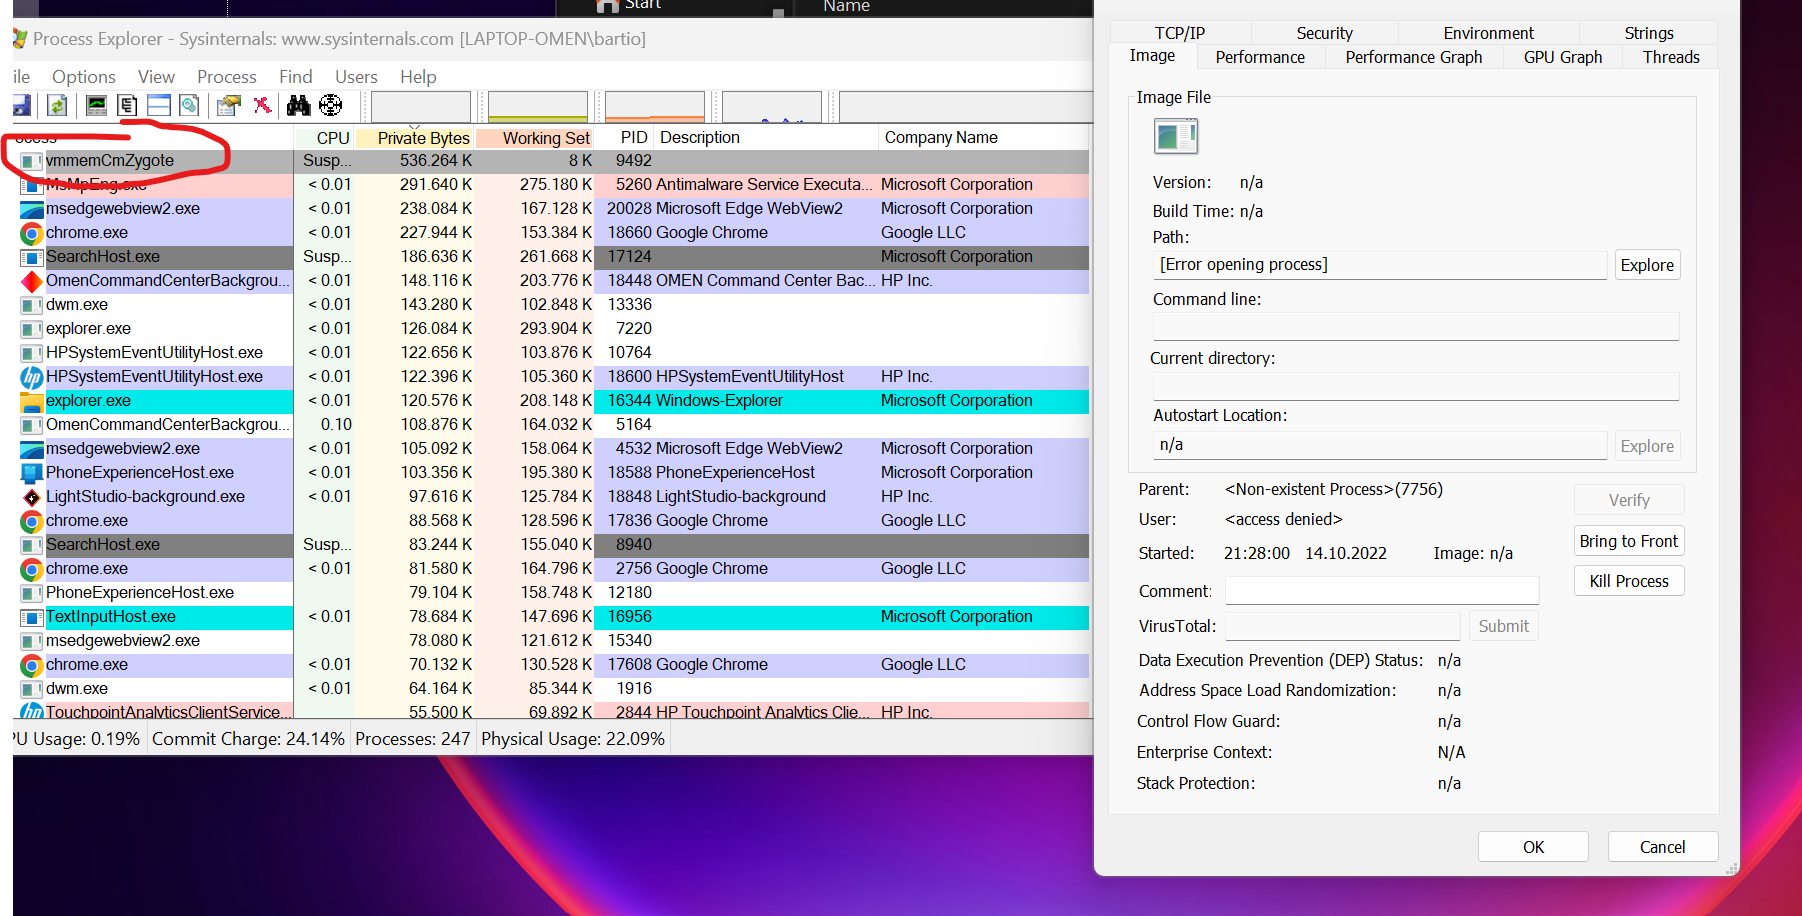The width and height of the screenshot is (1802, 916).
Task: Click the PID column header
Action: coord(626,138)
